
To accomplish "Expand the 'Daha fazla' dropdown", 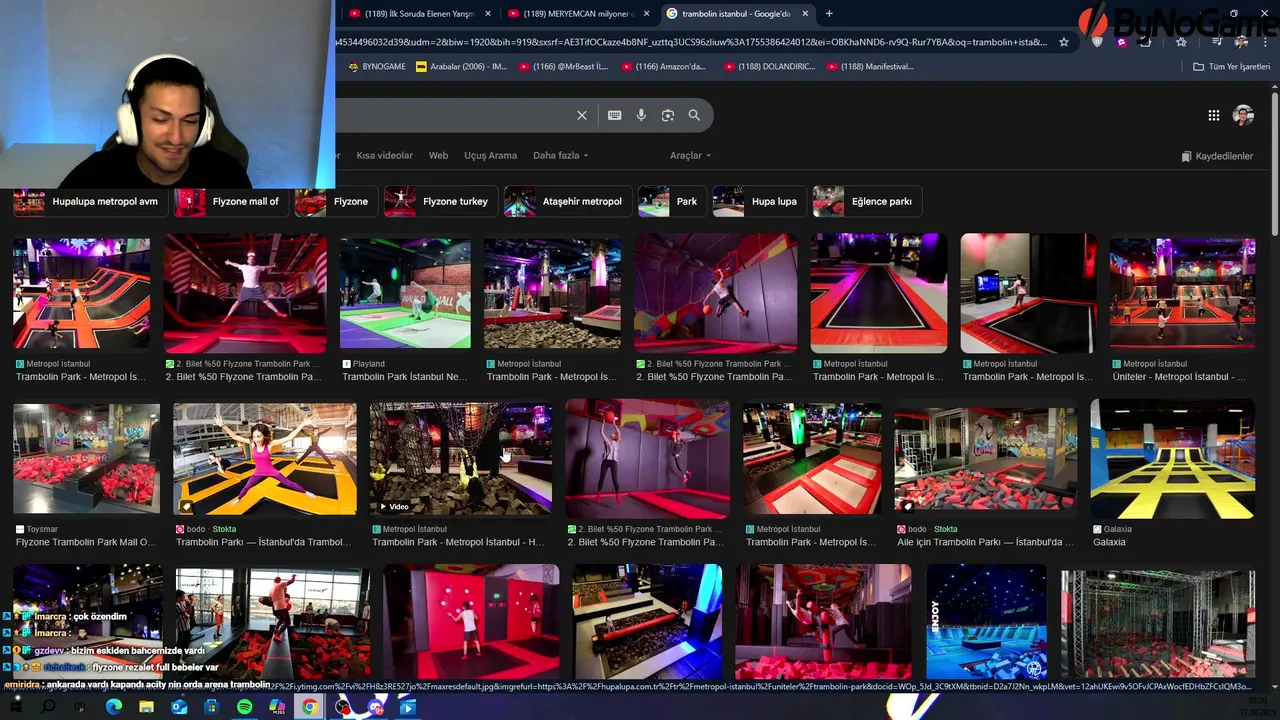I will tap(560, 156).
